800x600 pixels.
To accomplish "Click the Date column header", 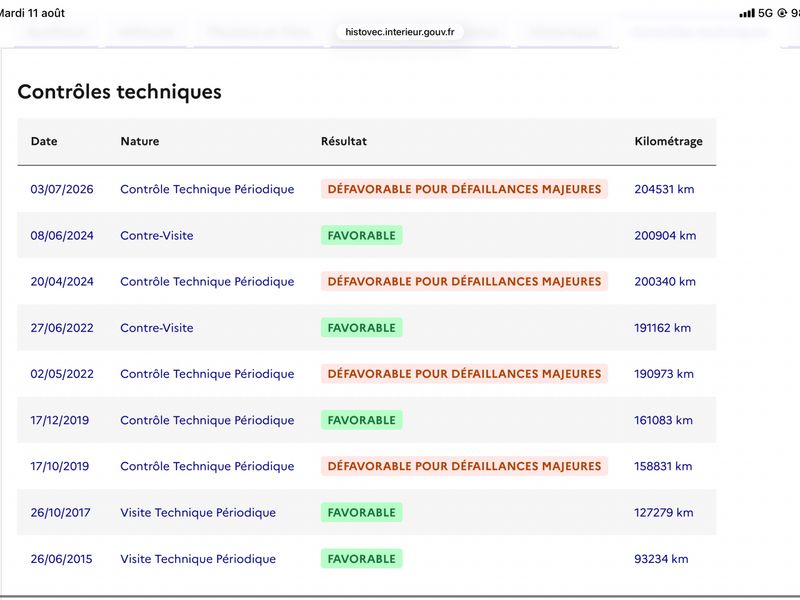I will [x=44, y=141].
